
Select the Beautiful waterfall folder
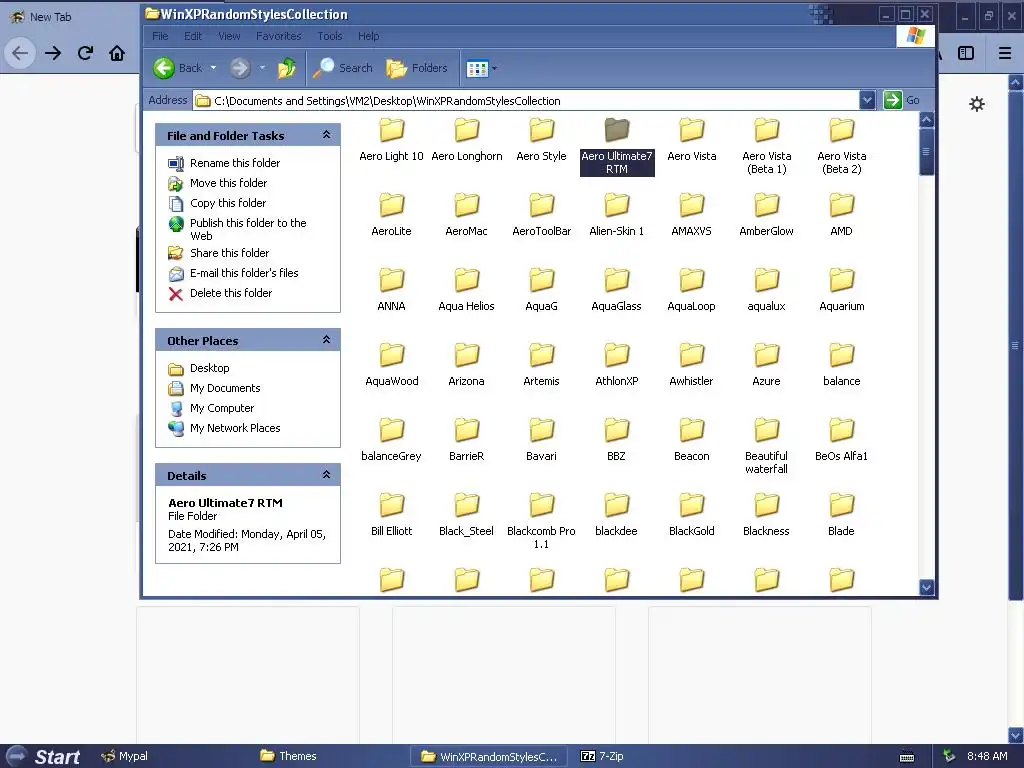point(767,447)
